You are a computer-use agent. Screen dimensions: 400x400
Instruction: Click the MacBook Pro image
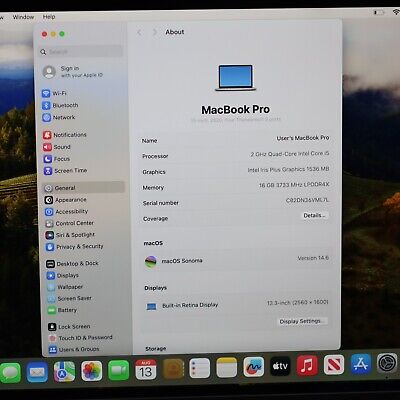click(236, 78)
